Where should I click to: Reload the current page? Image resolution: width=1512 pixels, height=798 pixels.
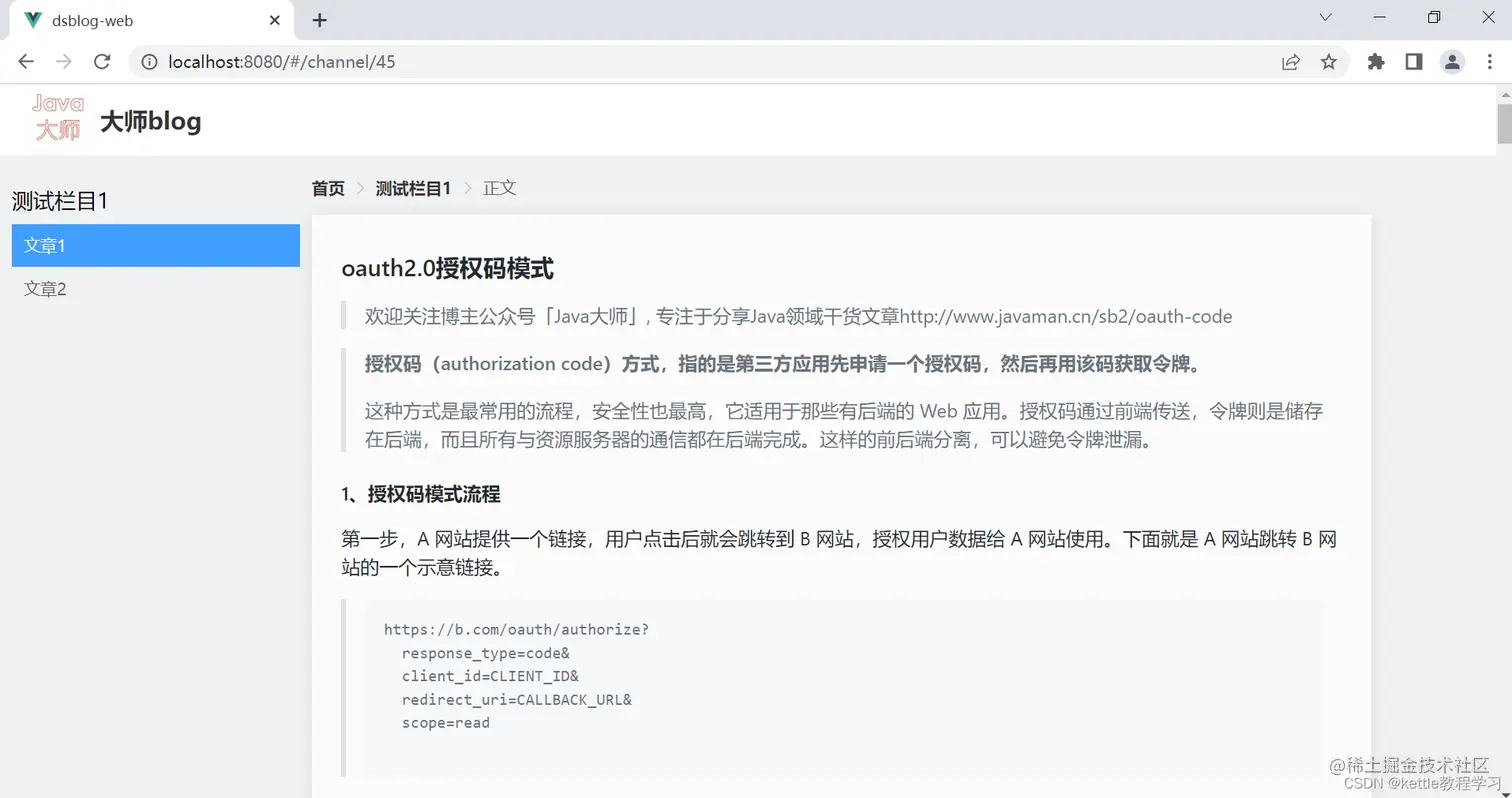pyautogui.click(x=102, y=61)
